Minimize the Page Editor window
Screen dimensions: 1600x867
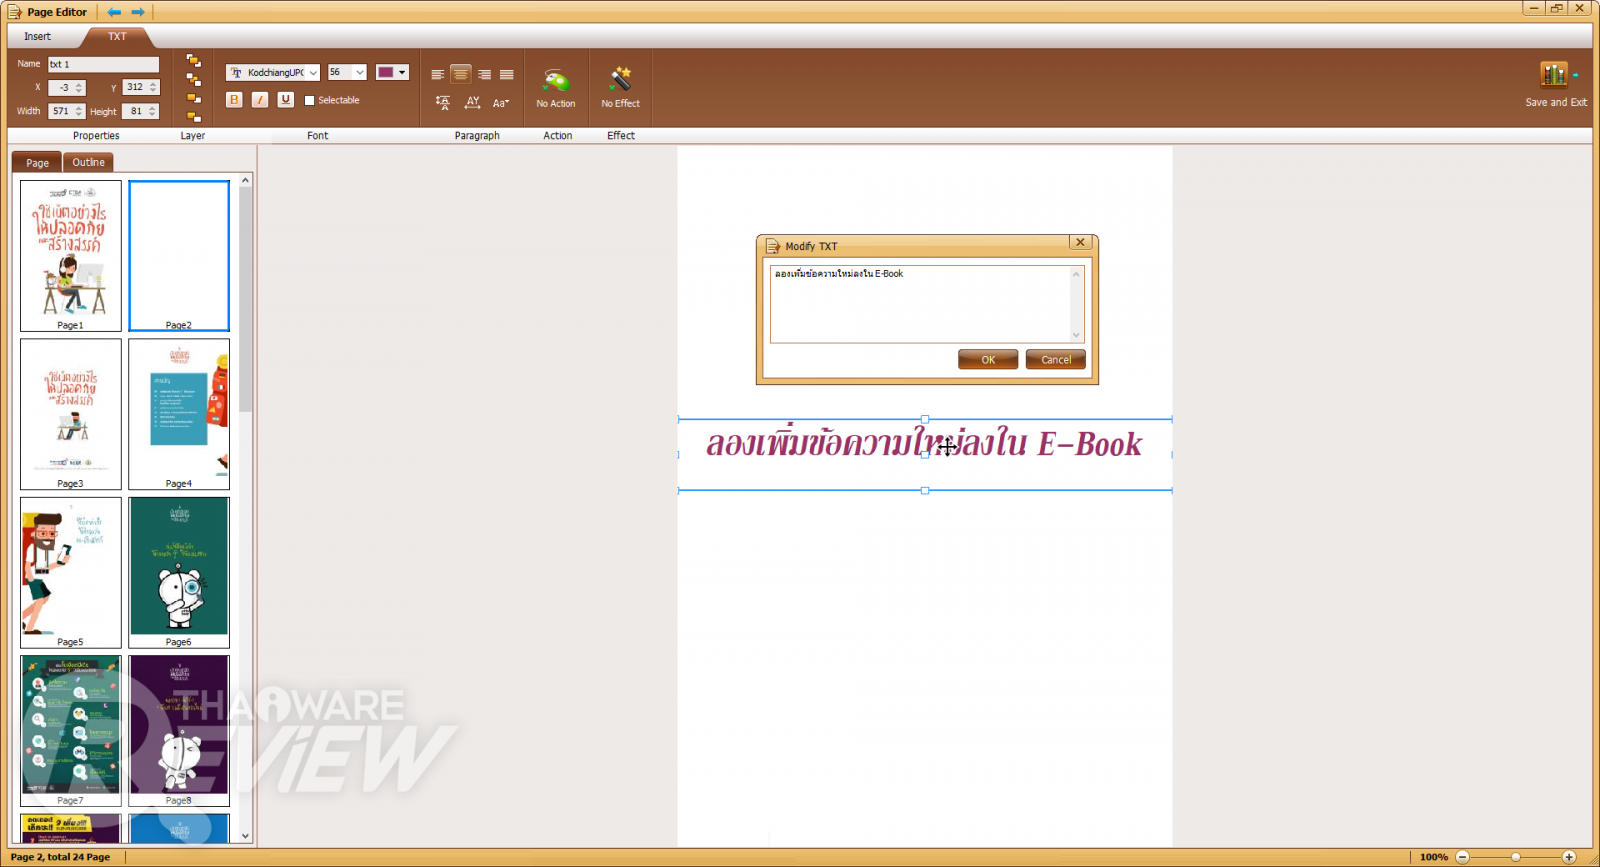1534,8
